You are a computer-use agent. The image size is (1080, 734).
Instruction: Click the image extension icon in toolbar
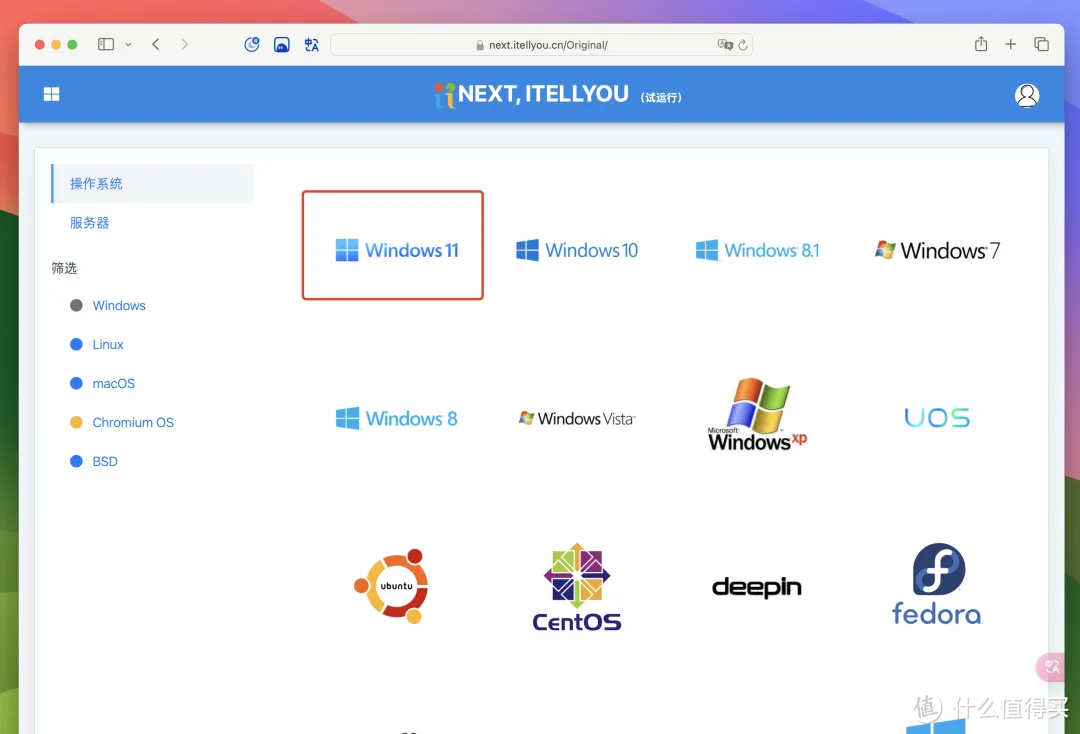[x=282, y=45]
